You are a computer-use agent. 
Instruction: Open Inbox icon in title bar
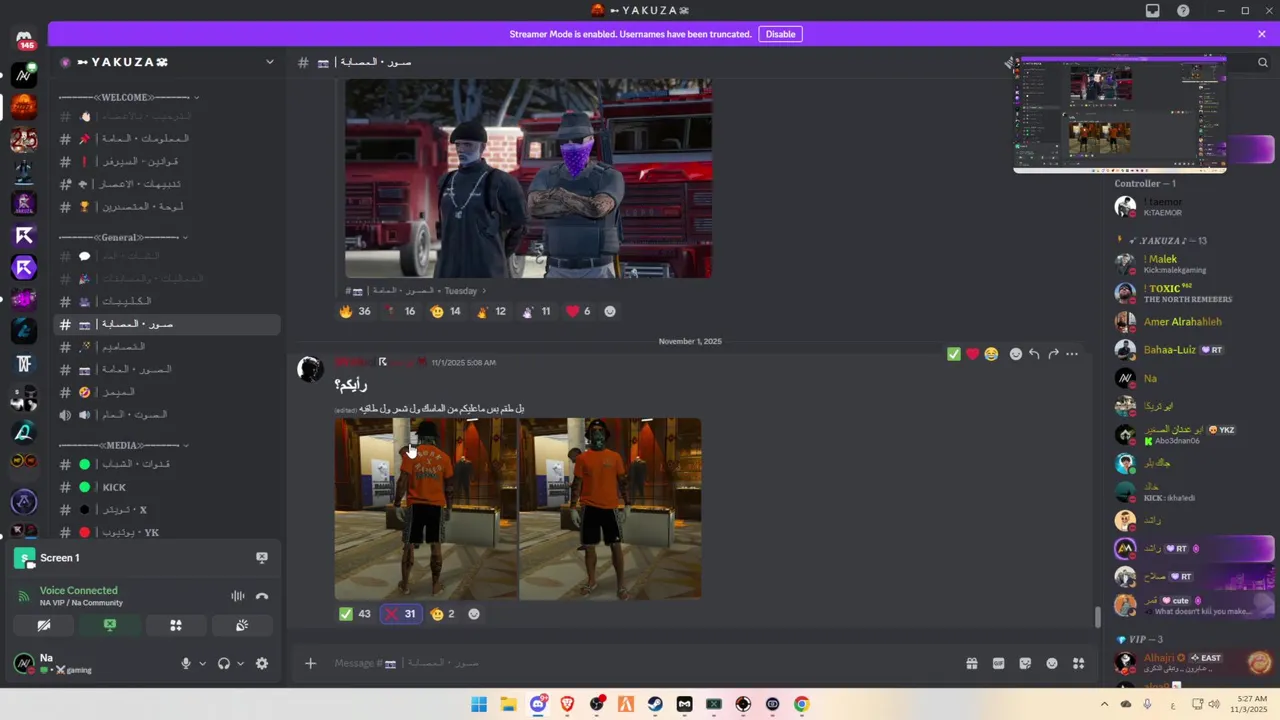coord(1153,11)
